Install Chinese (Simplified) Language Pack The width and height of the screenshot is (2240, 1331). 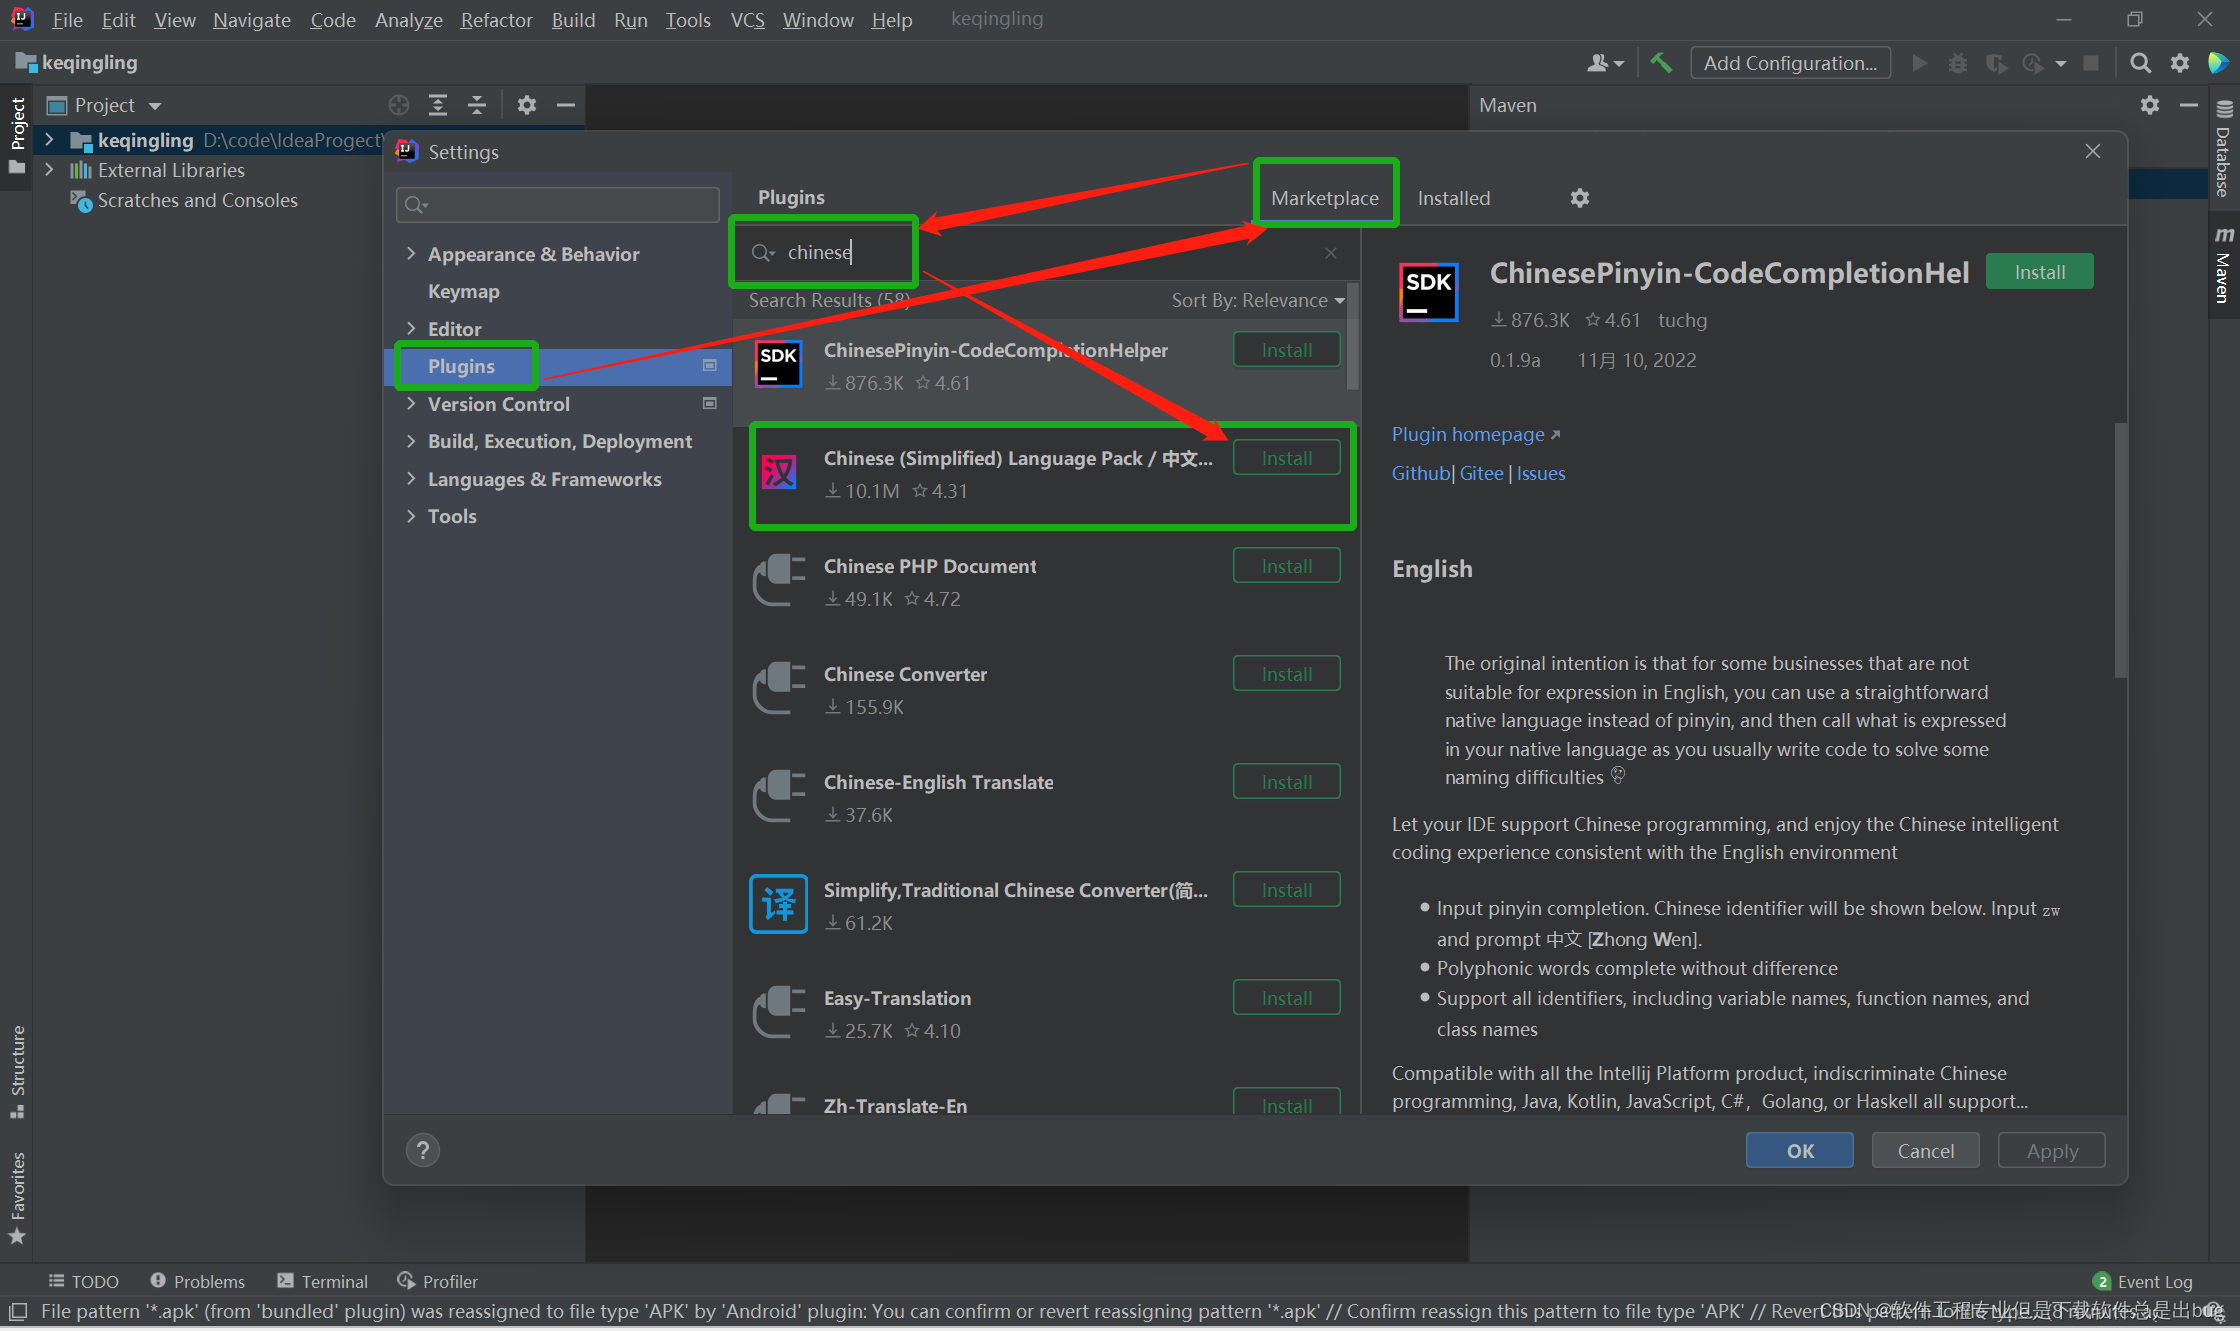[x=1286, y=458]
